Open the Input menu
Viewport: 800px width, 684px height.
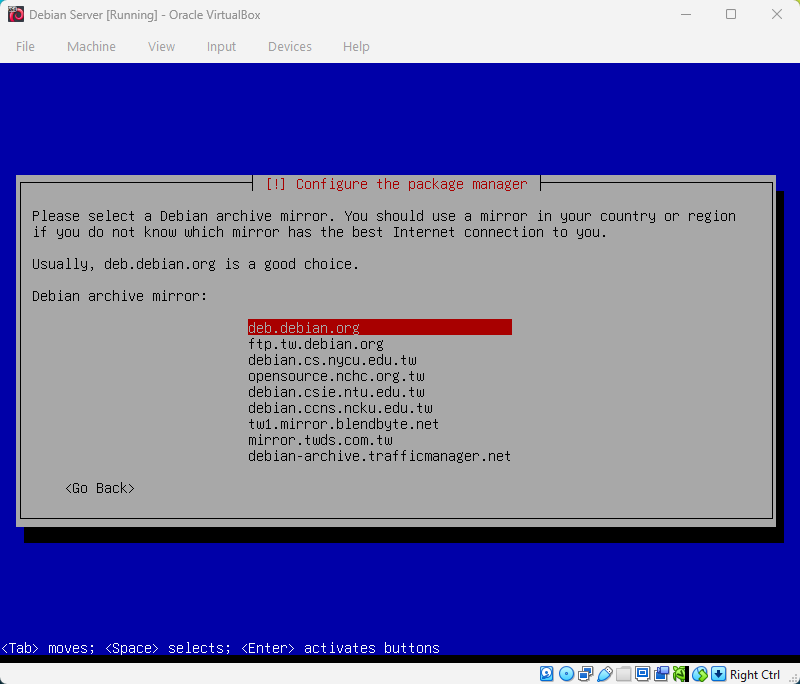(221, 46)
